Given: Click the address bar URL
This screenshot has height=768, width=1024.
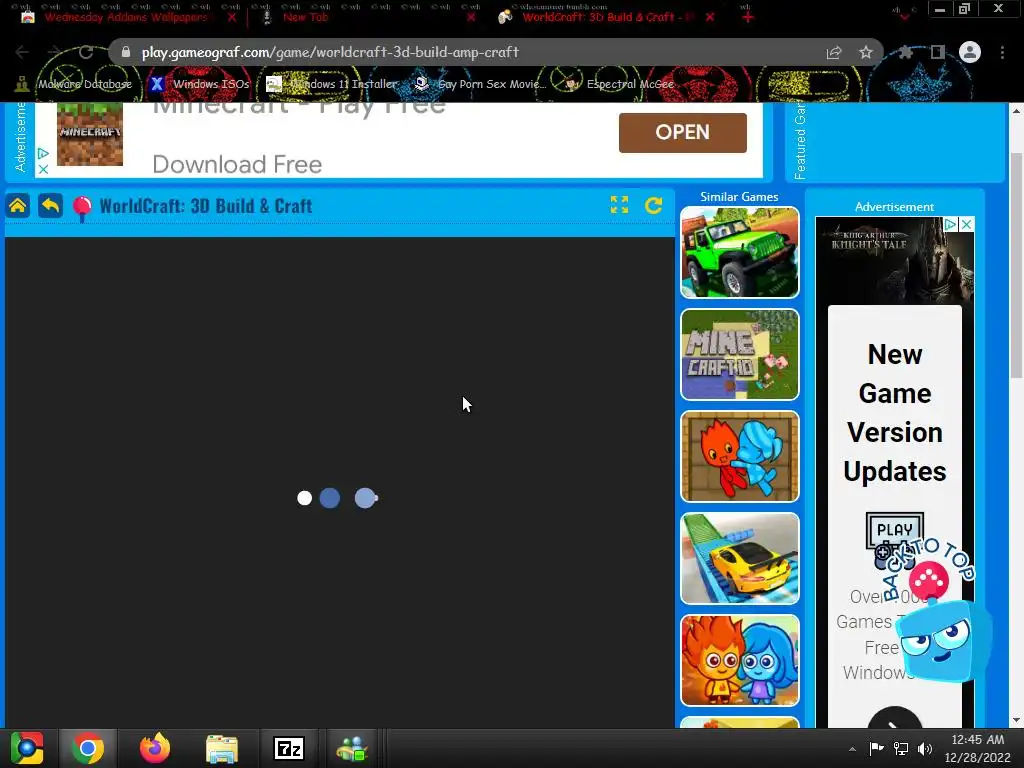Looking at the screenshot, I should coord(330,52).
